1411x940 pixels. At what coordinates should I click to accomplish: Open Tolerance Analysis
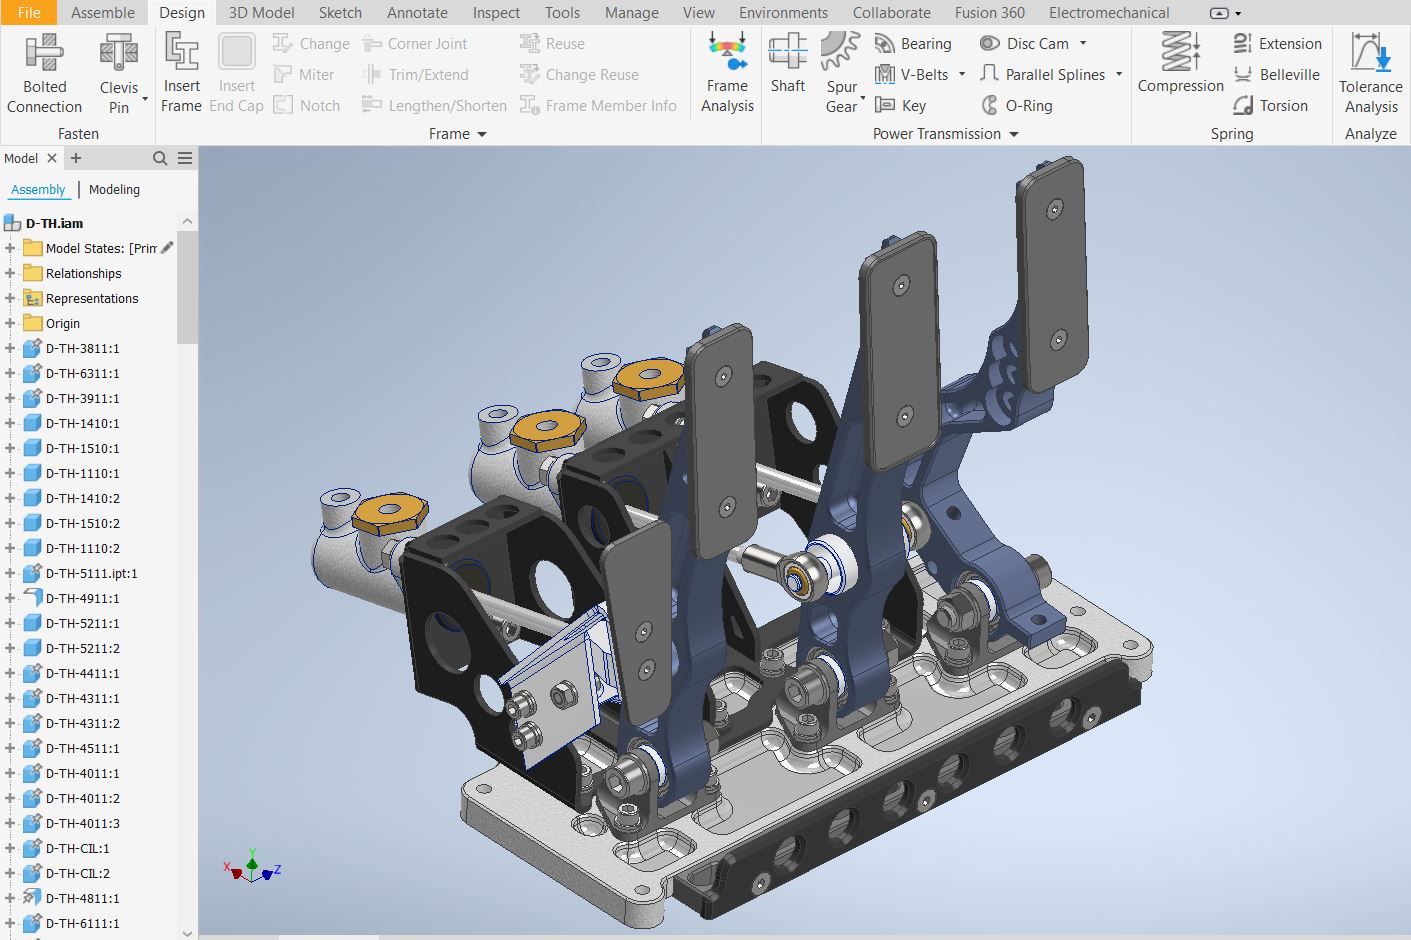[1371, 74]
